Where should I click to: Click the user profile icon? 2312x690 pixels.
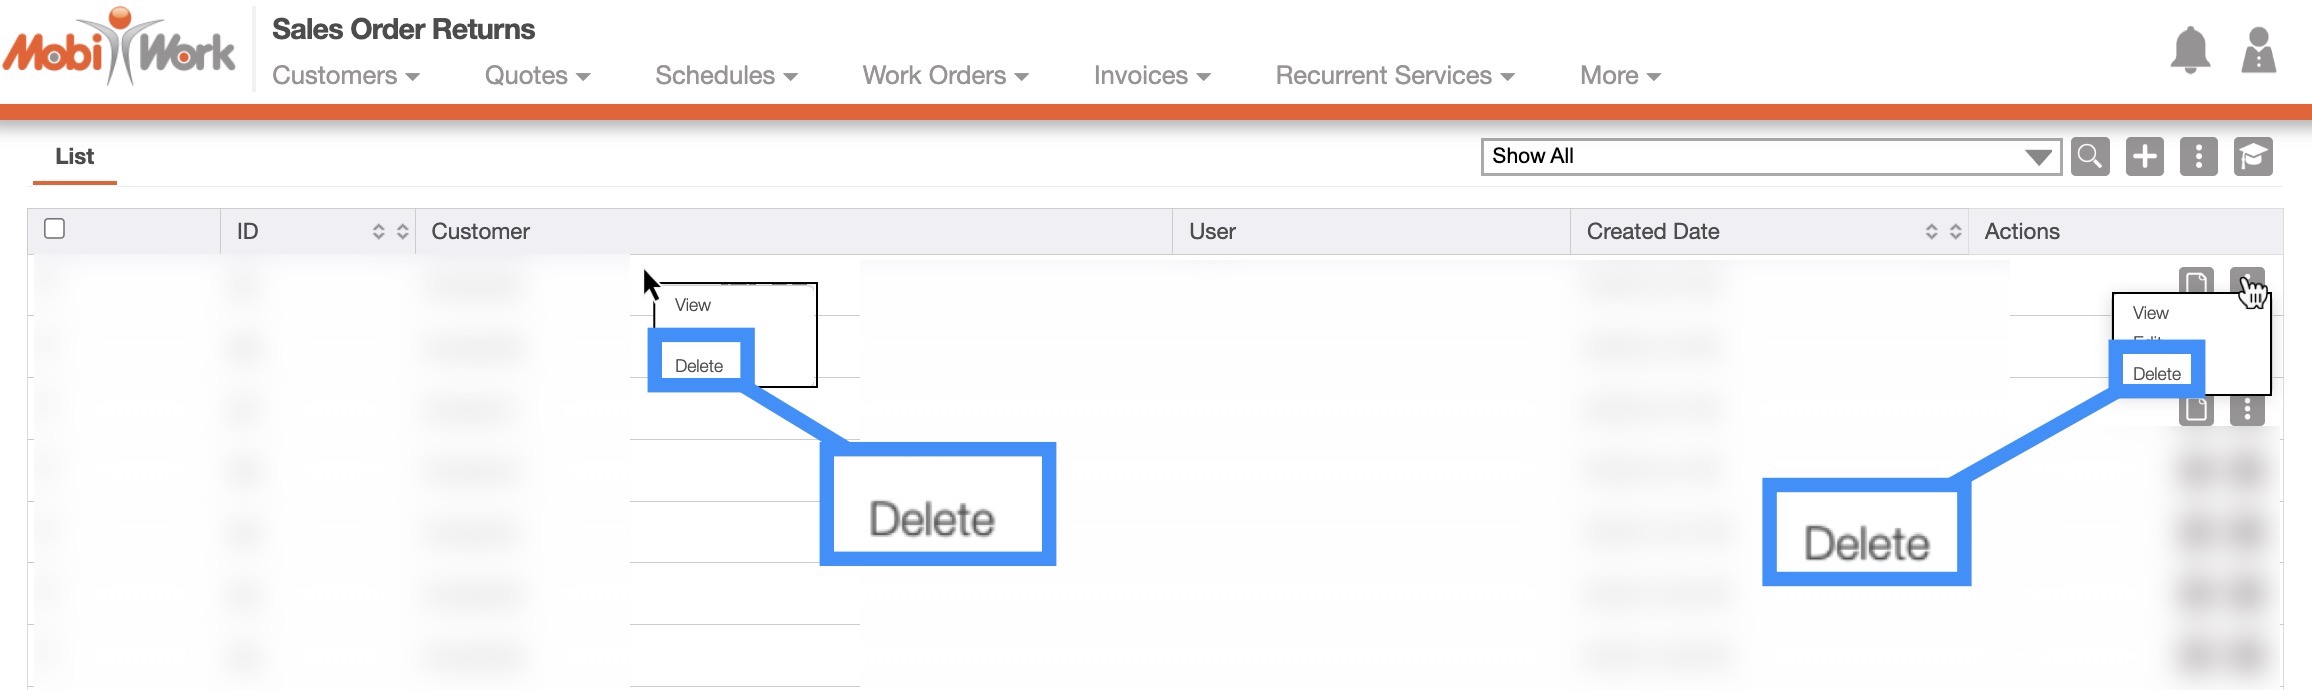click(x=2258, y=50)
